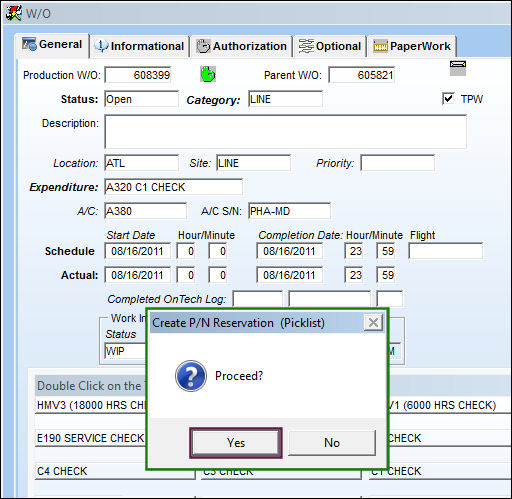Click the Status field showing Open
Viewport: 512px width, 499px height.
[141, 99]
